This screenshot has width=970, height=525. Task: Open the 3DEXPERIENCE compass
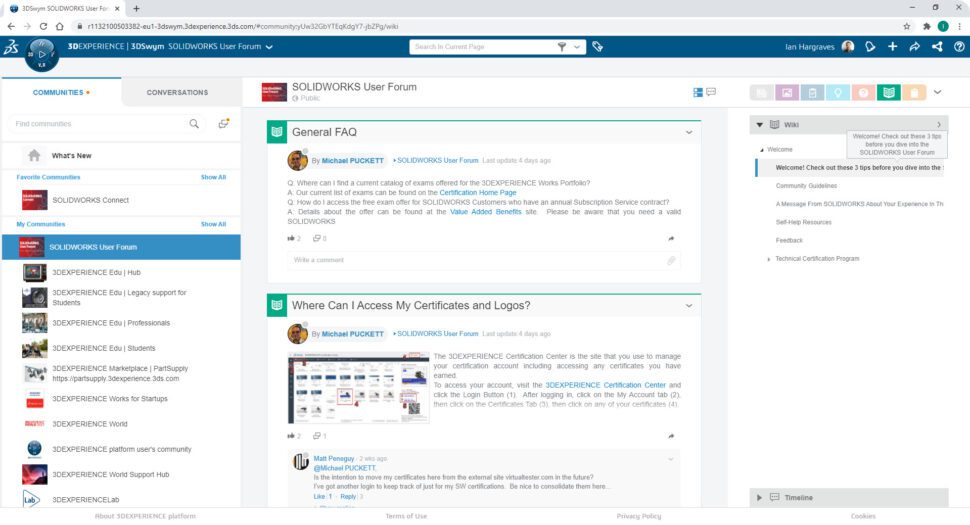click(41, 54)
